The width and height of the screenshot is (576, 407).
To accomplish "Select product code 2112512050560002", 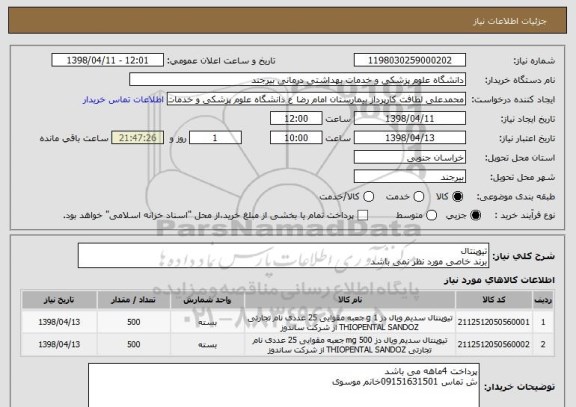I will (x=494, y=345).
